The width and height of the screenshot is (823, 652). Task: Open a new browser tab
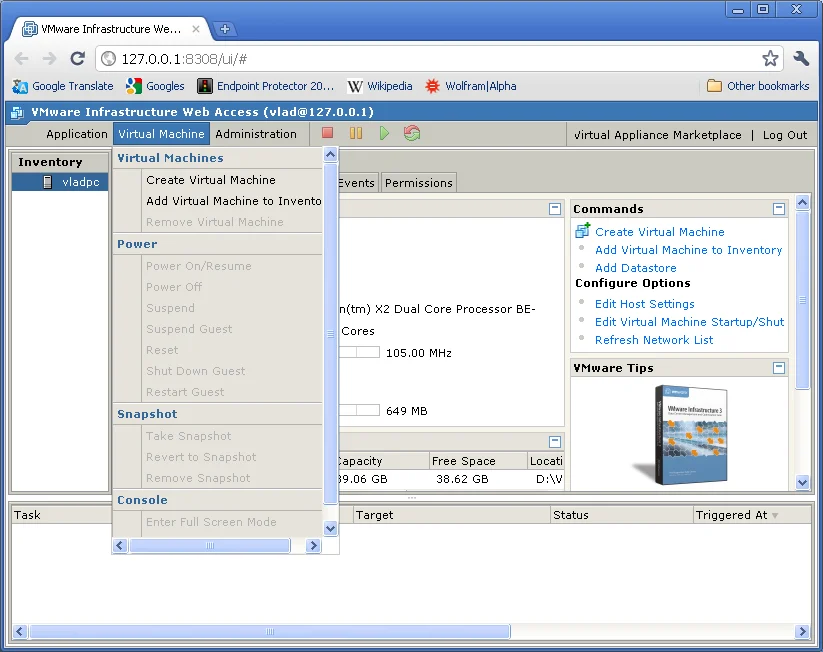(x=225, y=29)
